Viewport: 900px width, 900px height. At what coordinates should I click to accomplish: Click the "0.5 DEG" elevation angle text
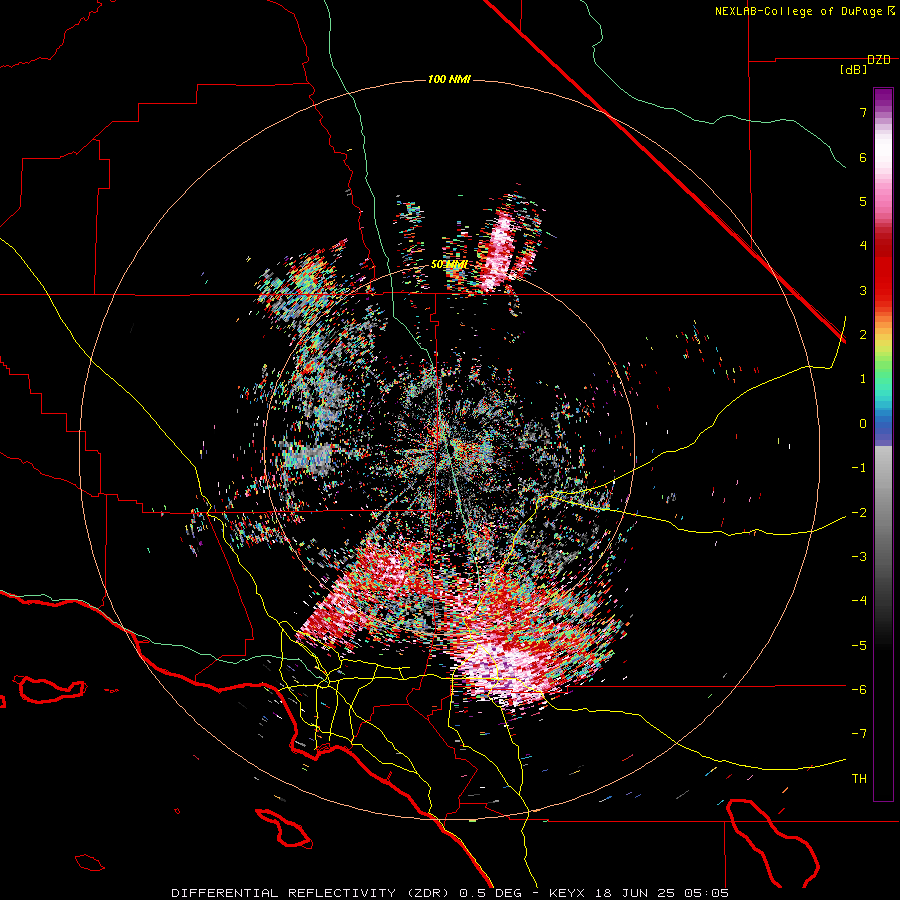coord(490,893)
